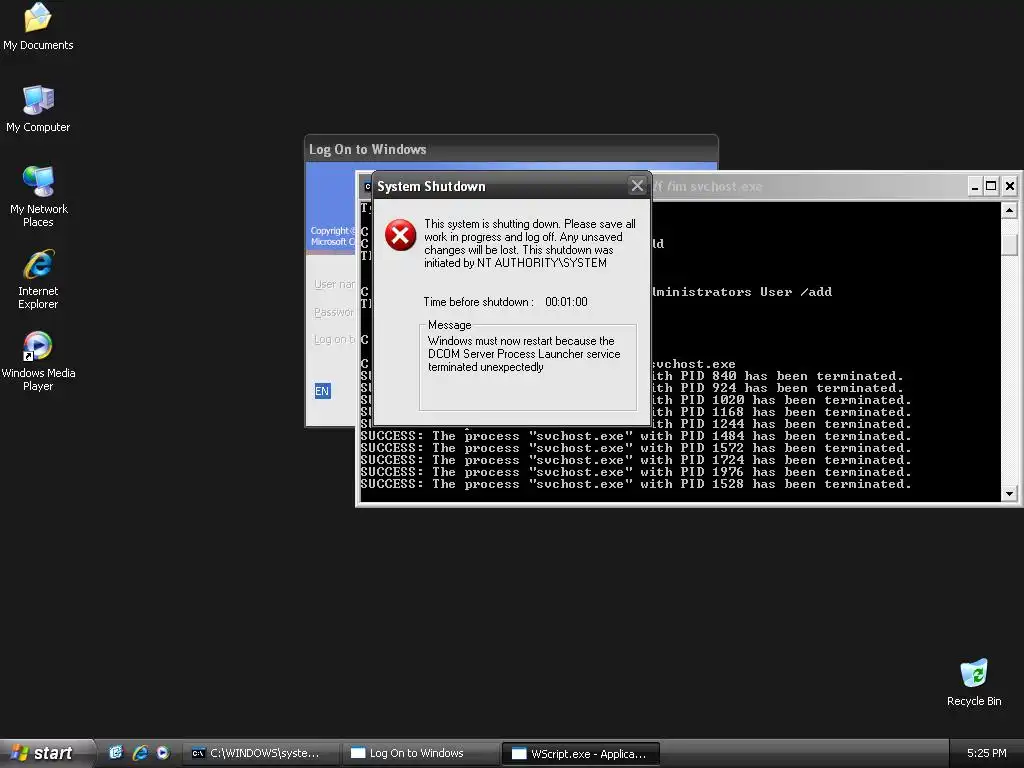Launch Windows Media Player from quick launch
Screen dimensions: 1024x768
coord(163,753)
